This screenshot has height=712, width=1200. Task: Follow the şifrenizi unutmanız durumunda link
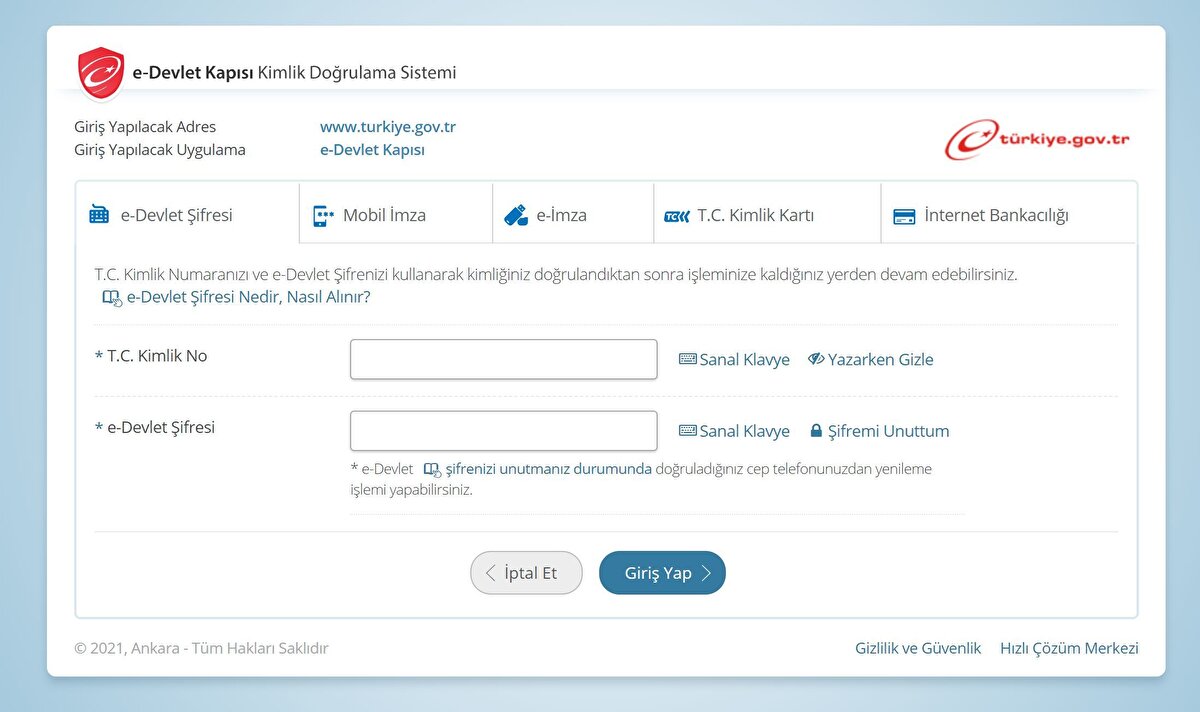[548, 468]
